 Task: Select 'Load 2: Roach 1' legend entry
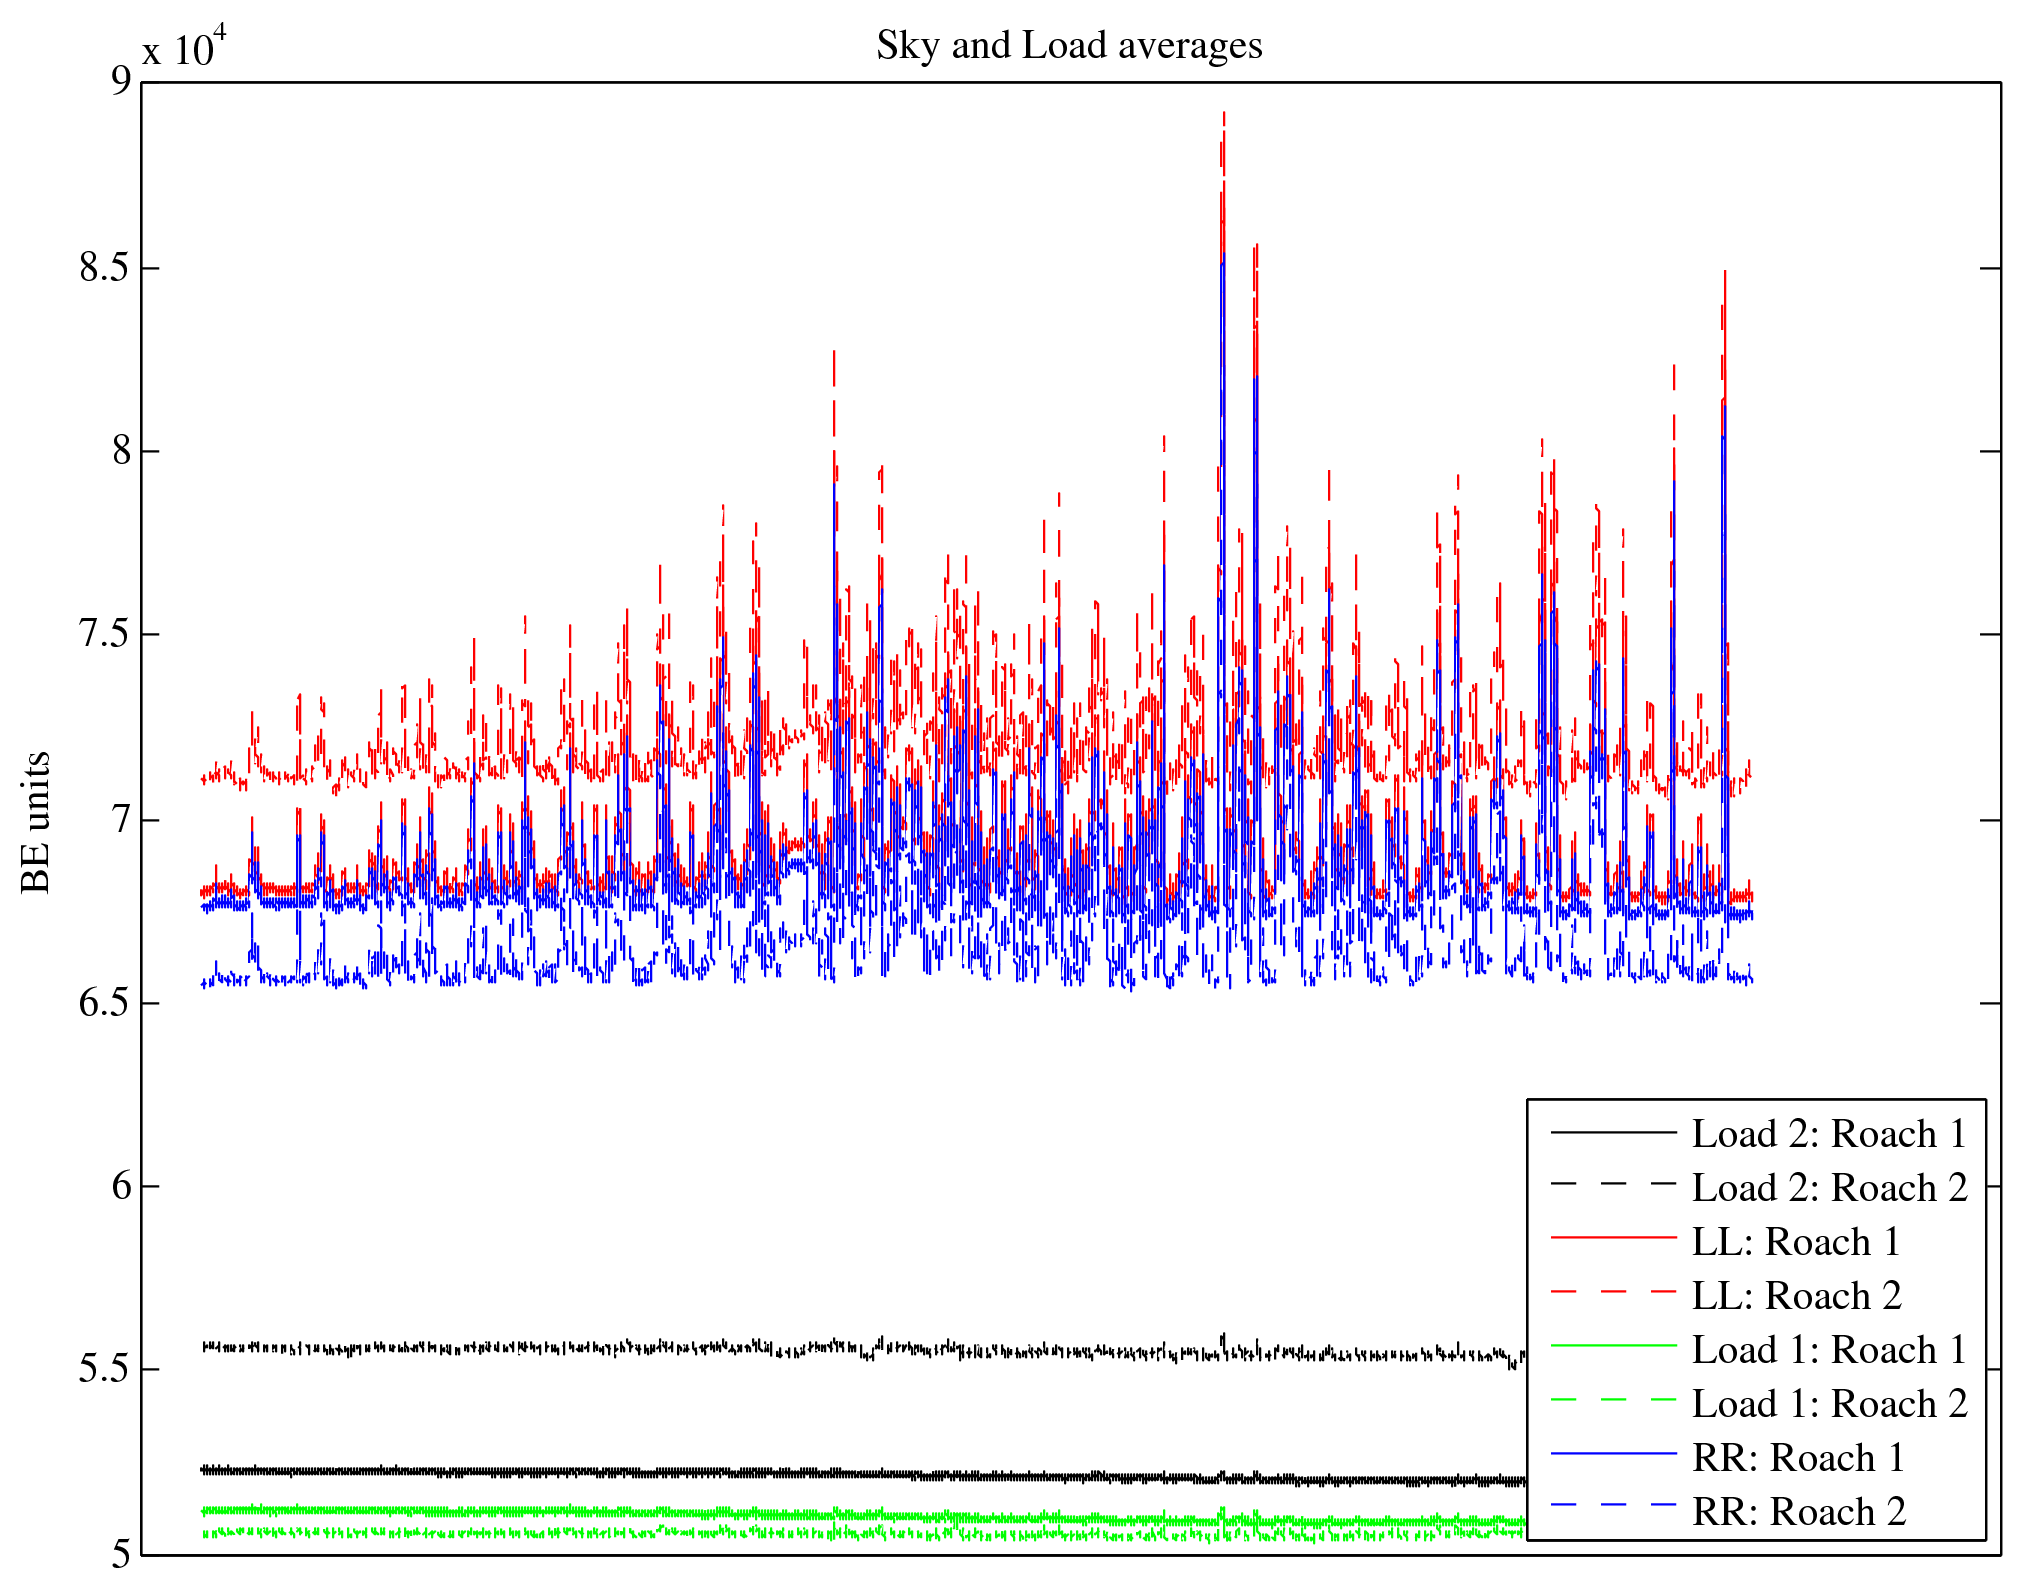(x=1829, y=1134)
